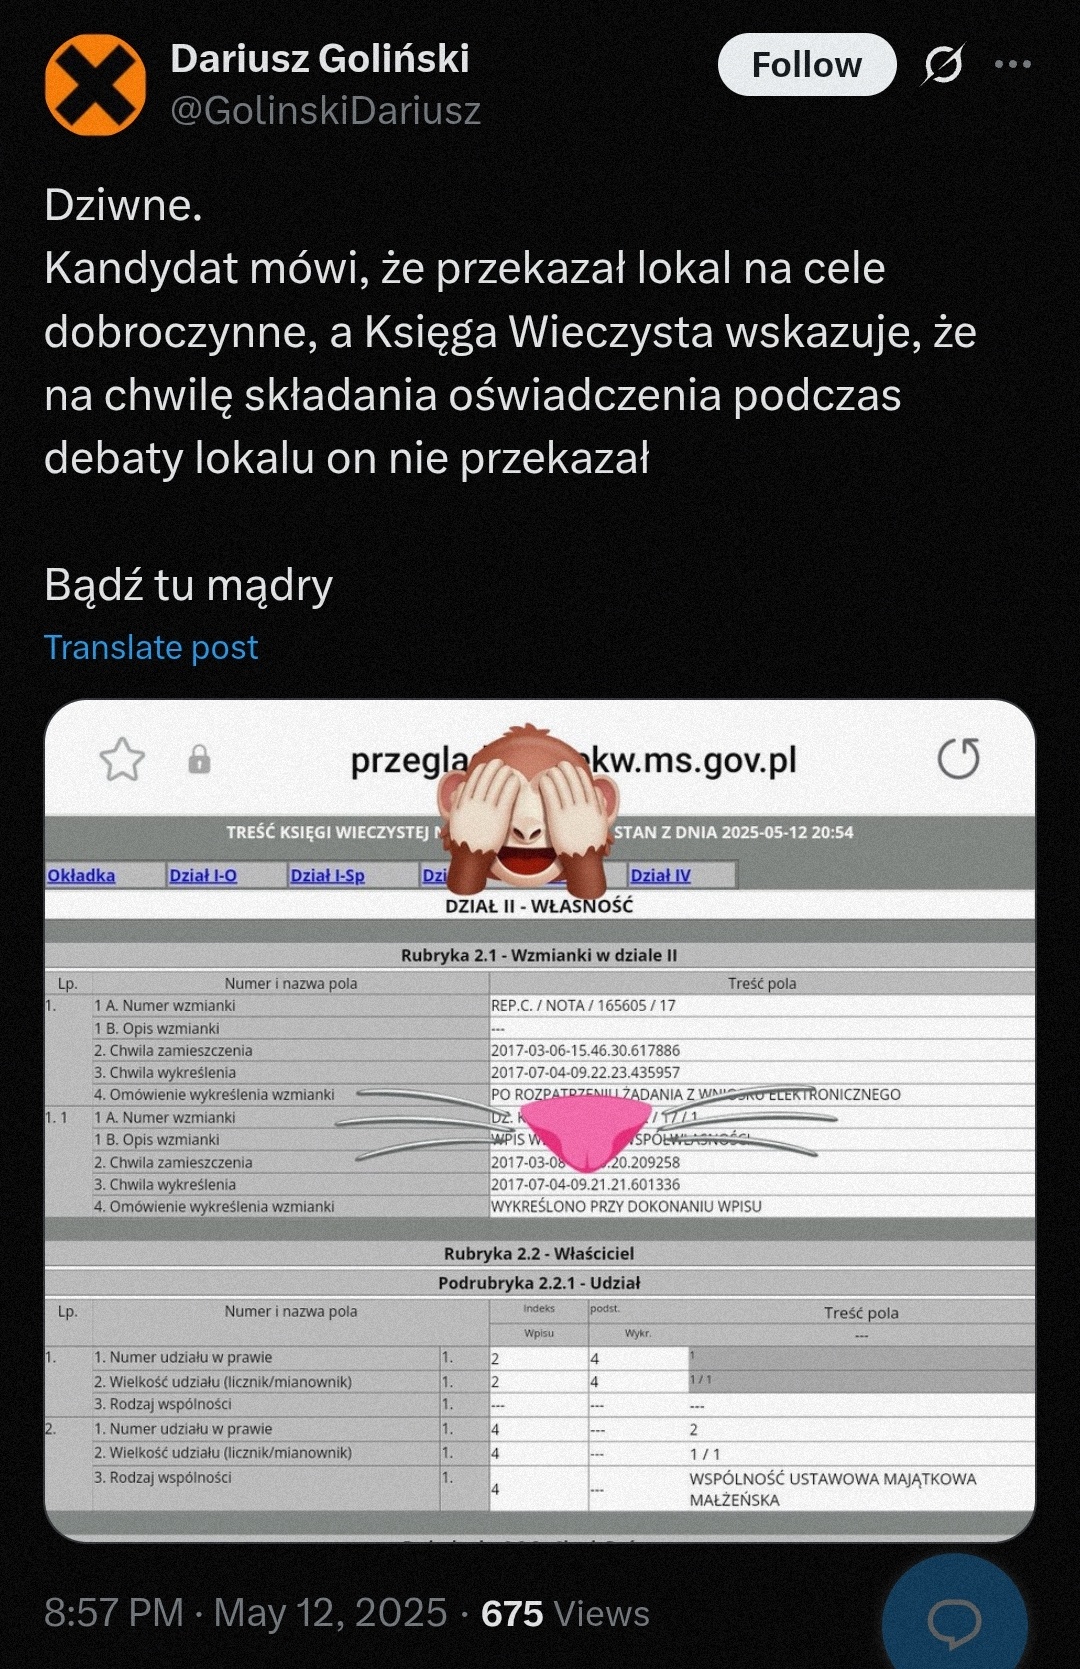This screenshot has width=1080, height=1669.
Task: Follow Dariusz Goliński
Action: coord(807,65)
